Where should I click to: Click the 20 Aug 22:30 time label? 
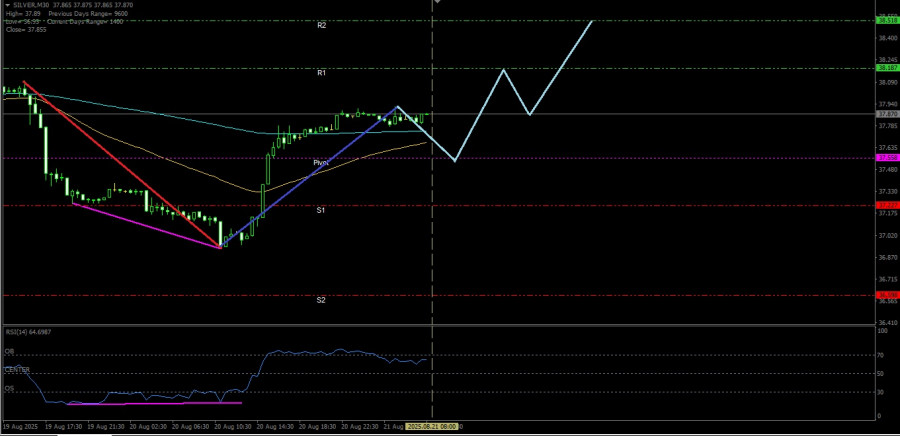(358, 427)
